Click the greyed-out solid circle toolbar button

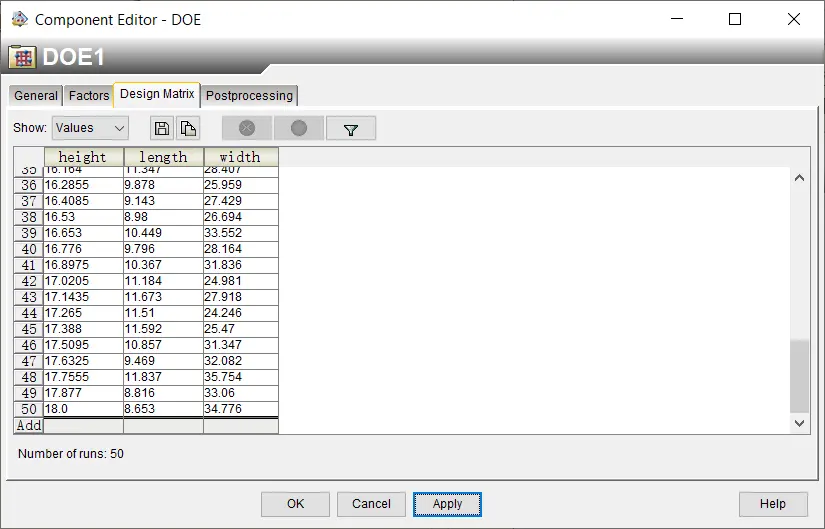[x=299, y=128]
